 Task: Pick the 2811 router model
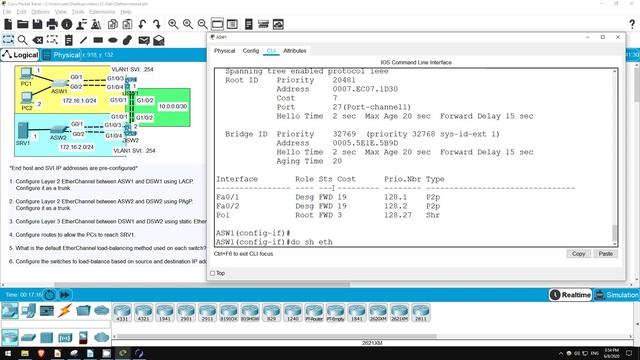(420, 313)
